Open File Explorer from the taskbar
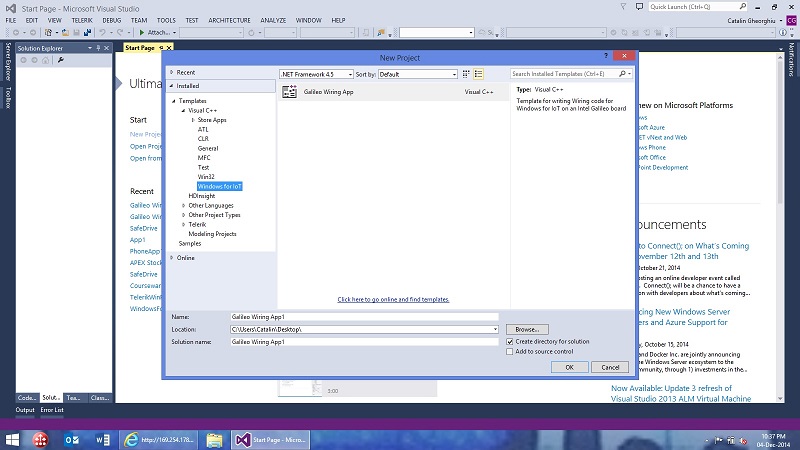Image resolution: width=800 pixels, height=450 pixels. point(214,440)
